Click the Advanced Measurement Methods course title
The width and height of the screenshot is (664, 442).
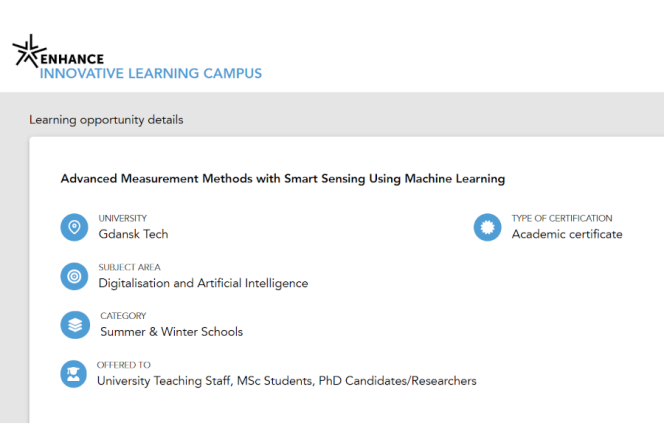(x=283, y=179)
